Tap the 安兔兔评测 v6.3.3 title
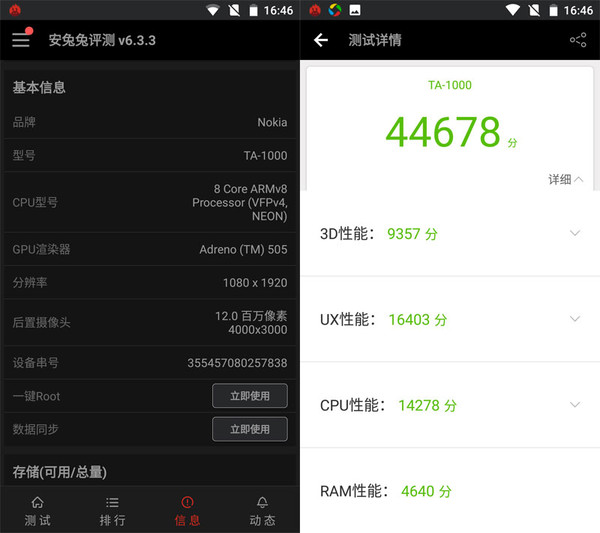 102,40
